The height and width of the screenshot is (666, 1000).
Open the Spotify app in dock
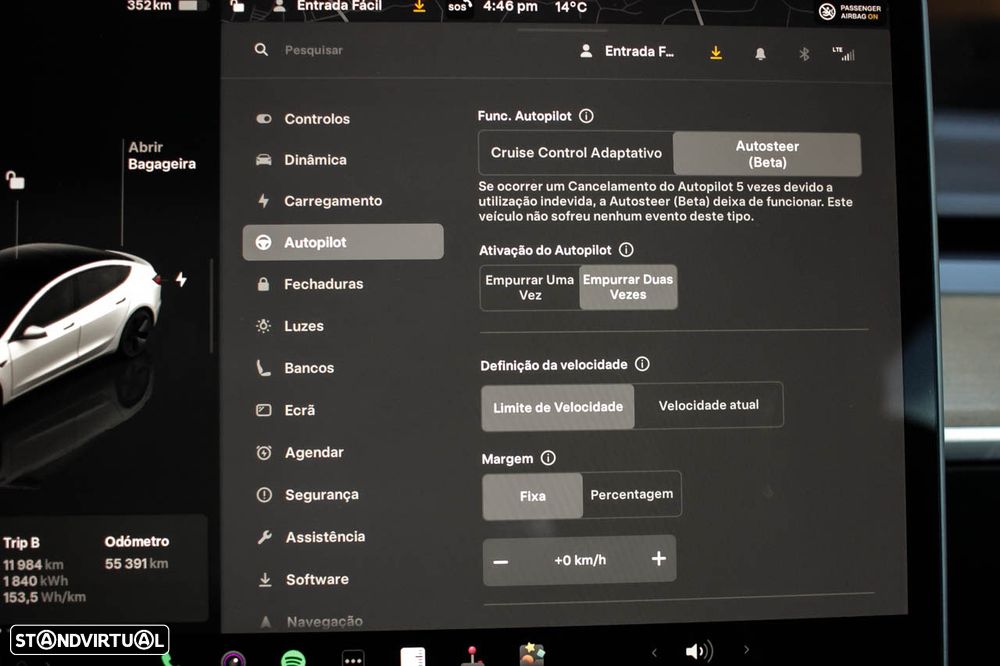[293, 658]
